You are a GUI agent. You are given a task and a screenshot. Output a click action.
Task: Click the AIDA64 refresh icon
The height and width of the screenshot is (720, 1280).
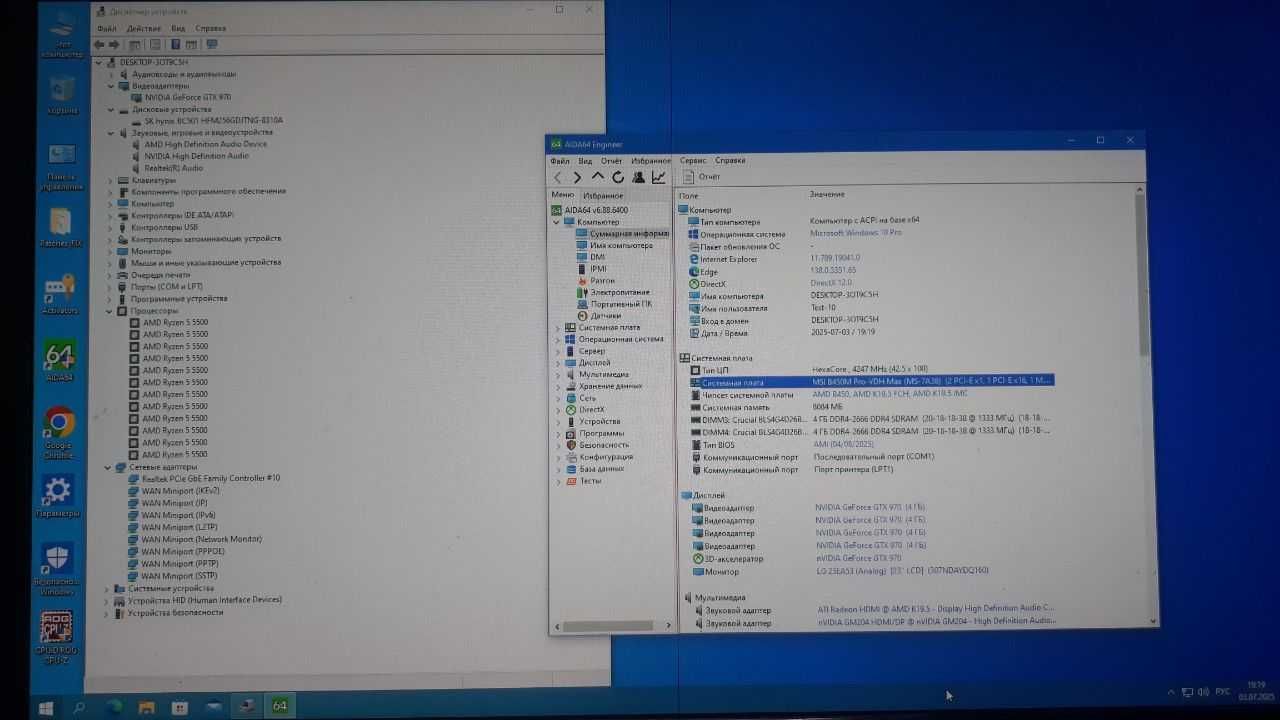click(x=617, y=177)
